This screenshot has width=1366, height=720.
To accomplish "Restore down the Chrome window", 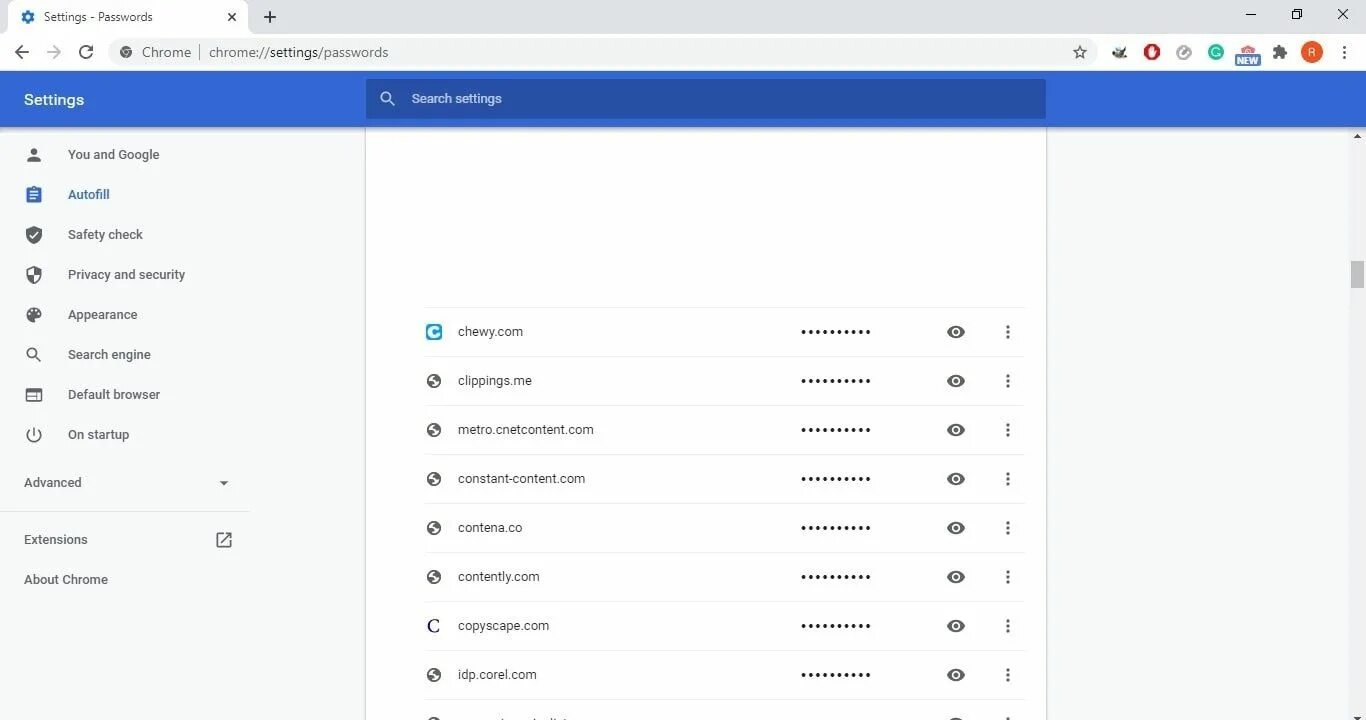I will (x=1297, y=14).
